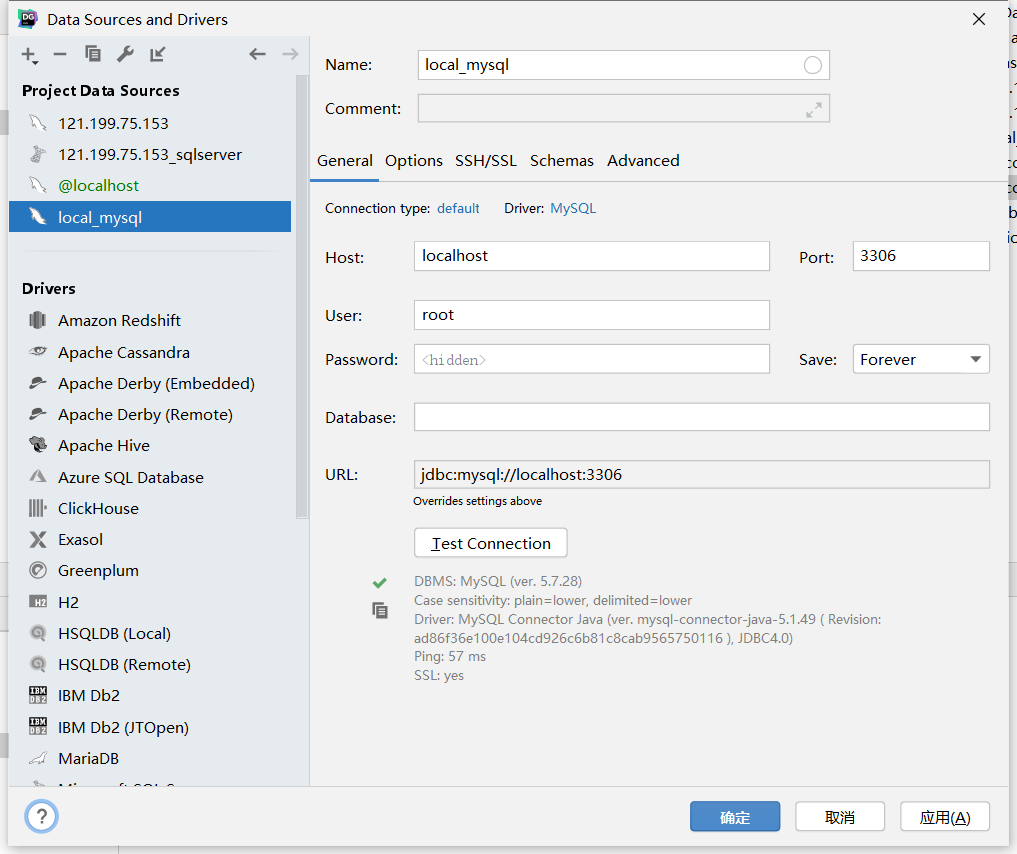This screenshot has width=1017, height=854.
Task: Click the make global arrow icon
Action: [x=158, y=54]
